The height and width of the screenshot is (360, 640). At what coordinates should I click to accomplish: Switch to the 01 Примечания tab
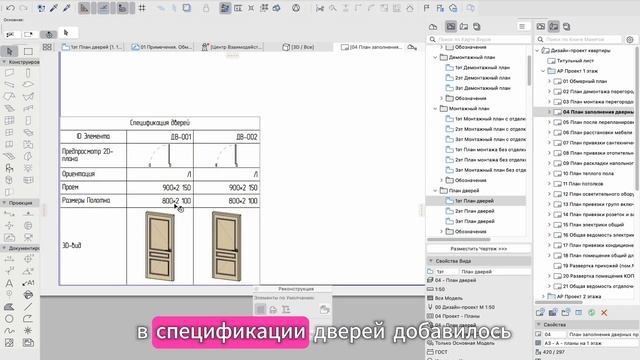click(162, 47)
